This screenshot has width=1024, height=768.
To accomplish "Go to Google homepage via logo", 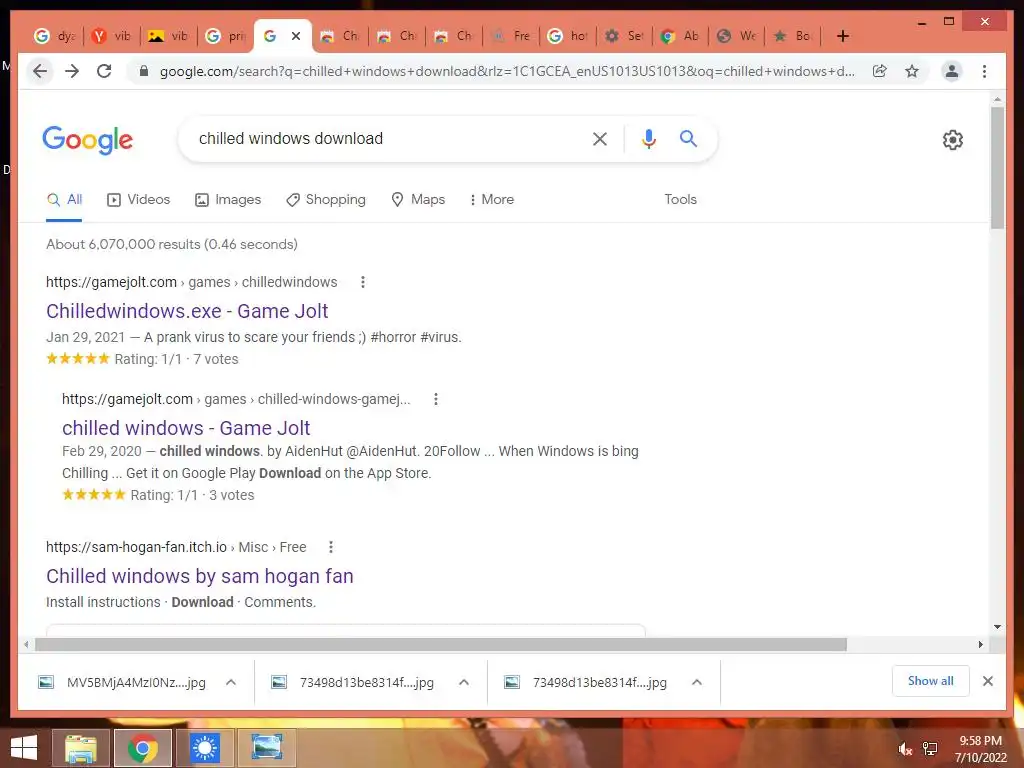I will [88, 140].
